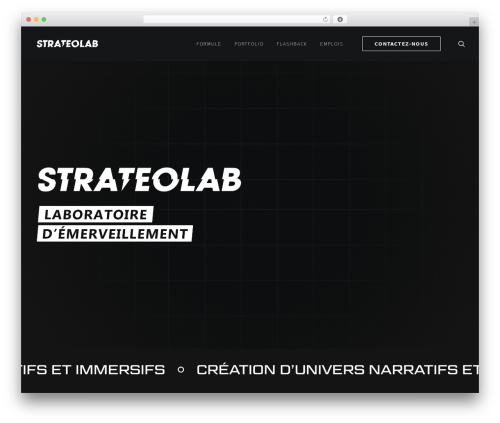Open the search icon in the site header
Image resolution: width=500 pixels, height=423 pixels.
point(461,44)
